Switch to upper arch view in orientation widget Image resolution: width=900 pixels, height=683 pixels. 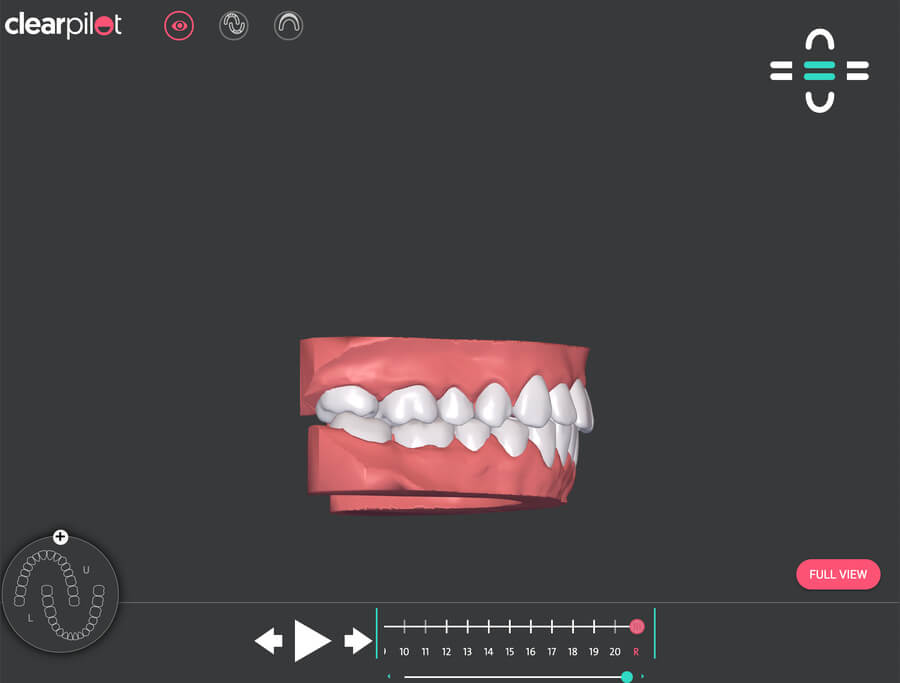click(819, 40)
